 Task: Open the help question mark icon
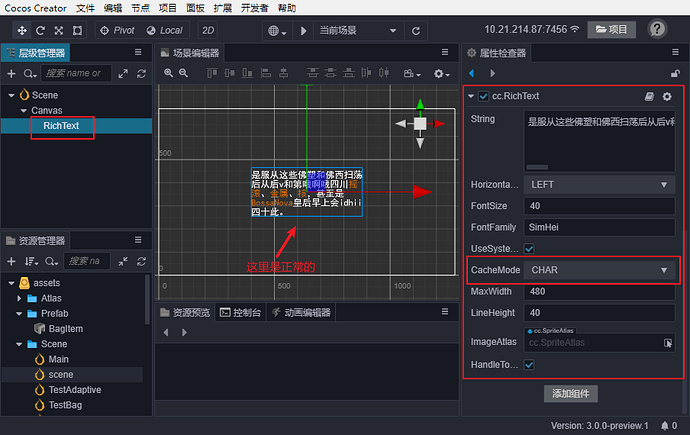tap(657, 29)
